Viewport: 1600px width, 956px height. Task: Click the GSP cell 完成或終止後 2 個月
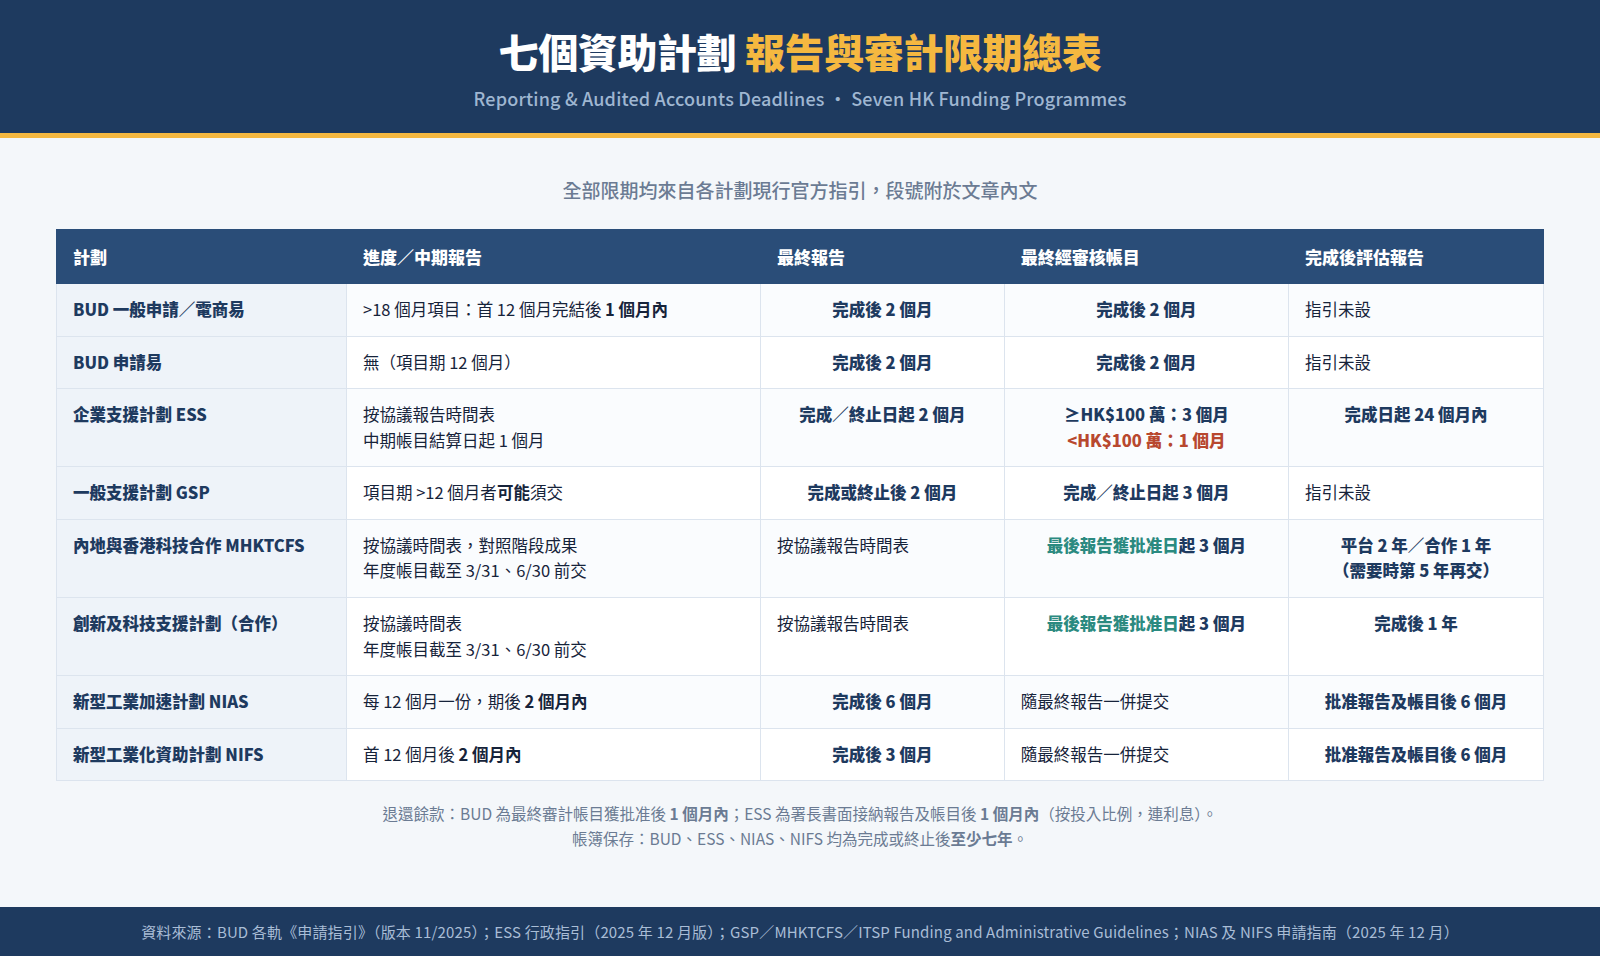(882, 493)
